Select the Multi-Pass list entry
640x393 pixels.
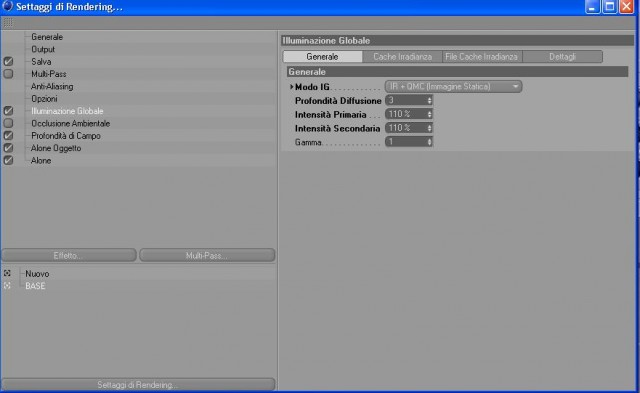49,74
